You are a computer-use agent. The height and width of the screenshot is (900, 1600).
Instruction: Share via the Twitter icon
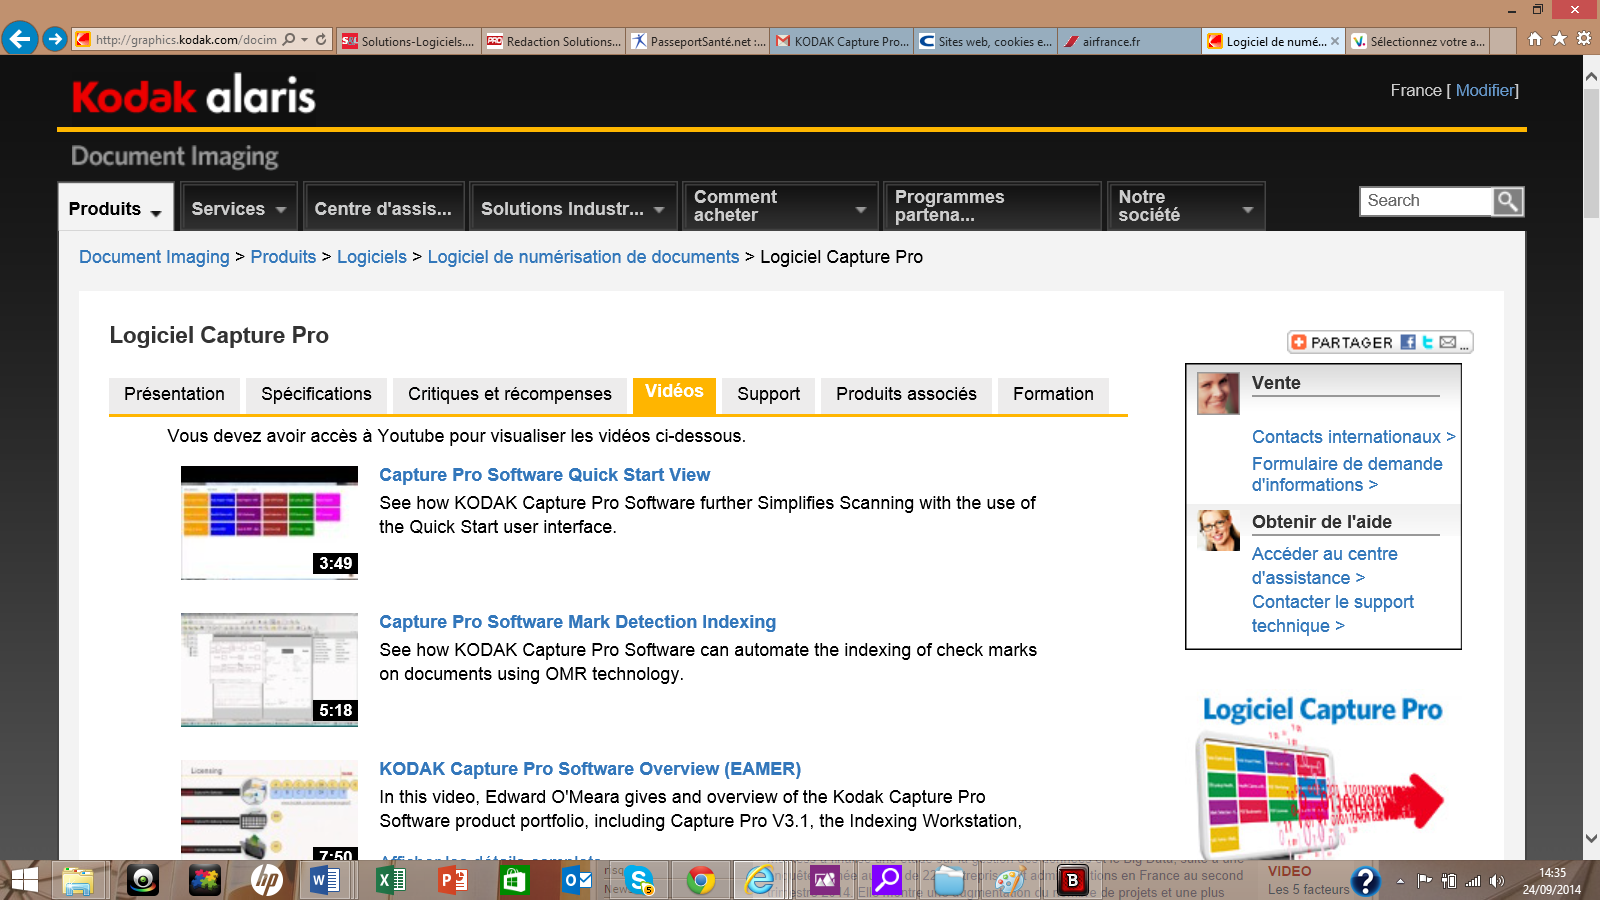[1428, 342]
